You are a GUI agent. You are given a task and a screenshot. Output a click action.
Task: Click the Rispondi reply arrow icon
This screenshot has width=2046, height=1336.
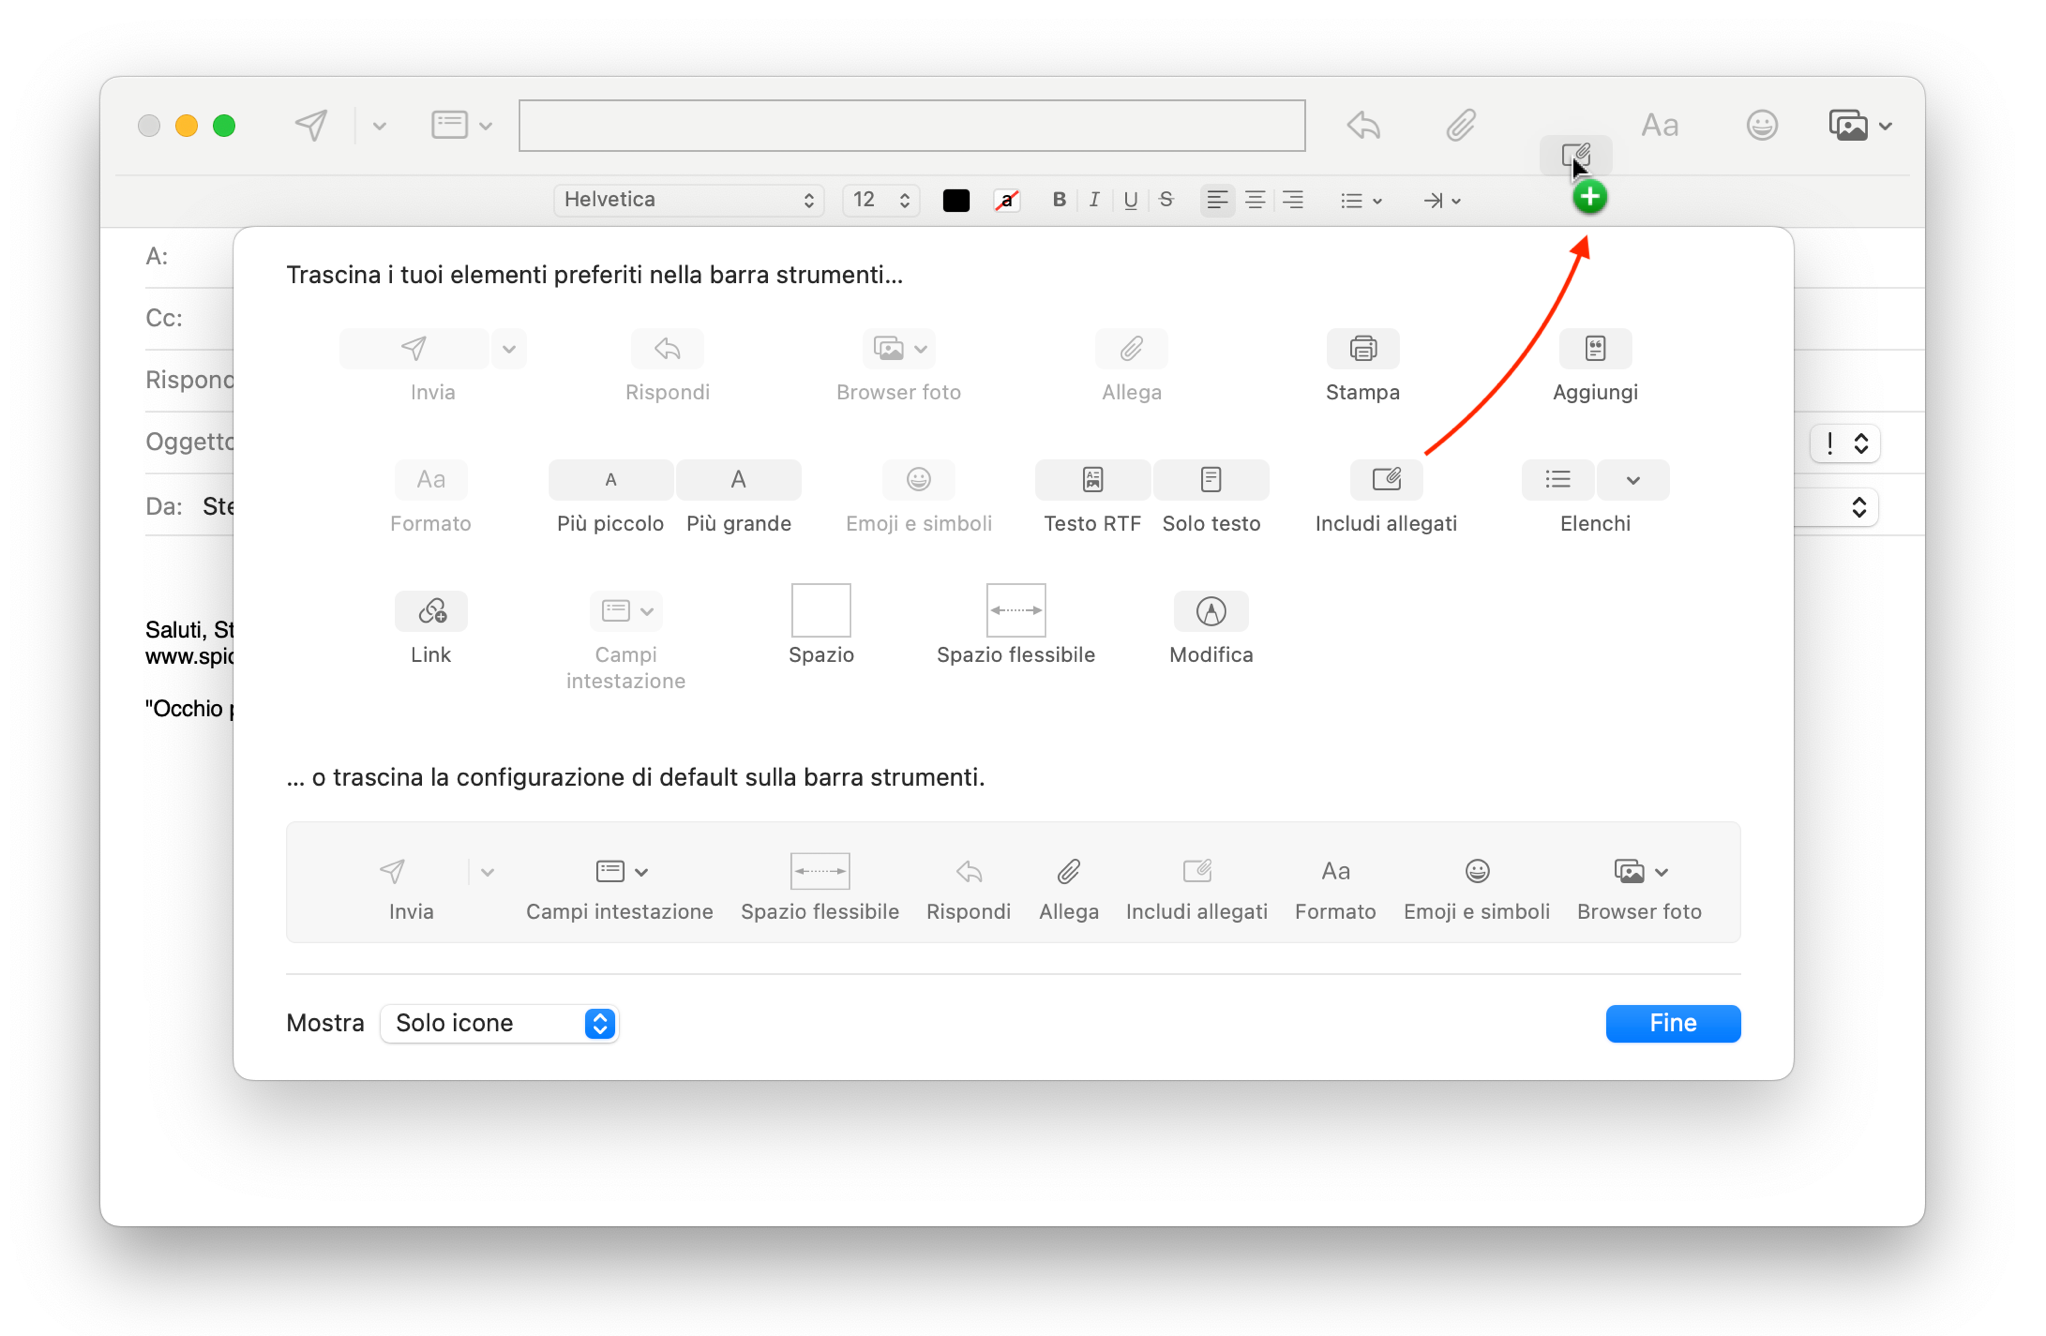667,348
